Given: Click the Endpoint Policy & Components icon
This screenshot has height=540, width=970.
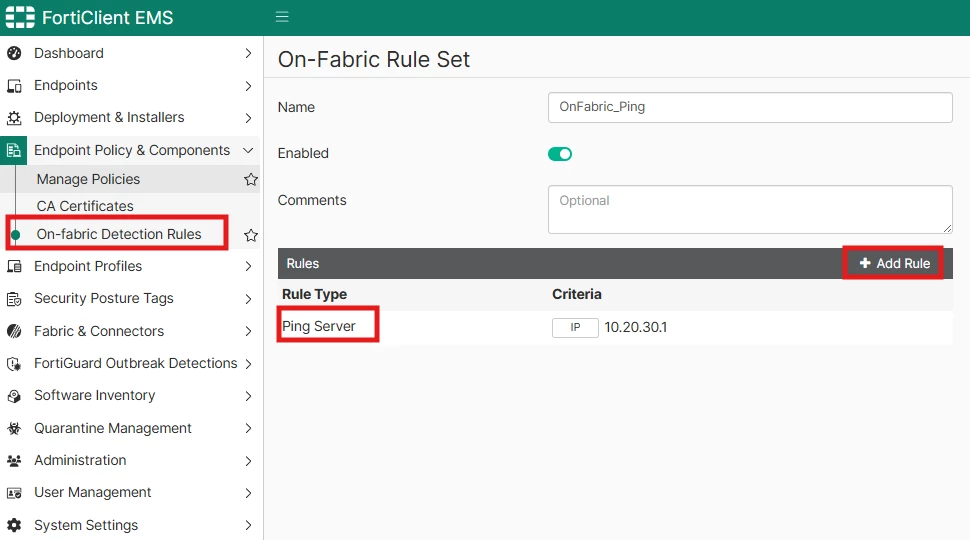Looking at the screenshot, I should pos(14,150).
